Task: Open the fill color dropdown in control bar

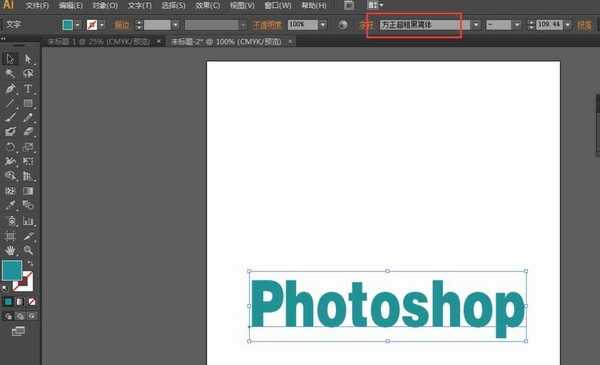Action: tap(78, 25)
